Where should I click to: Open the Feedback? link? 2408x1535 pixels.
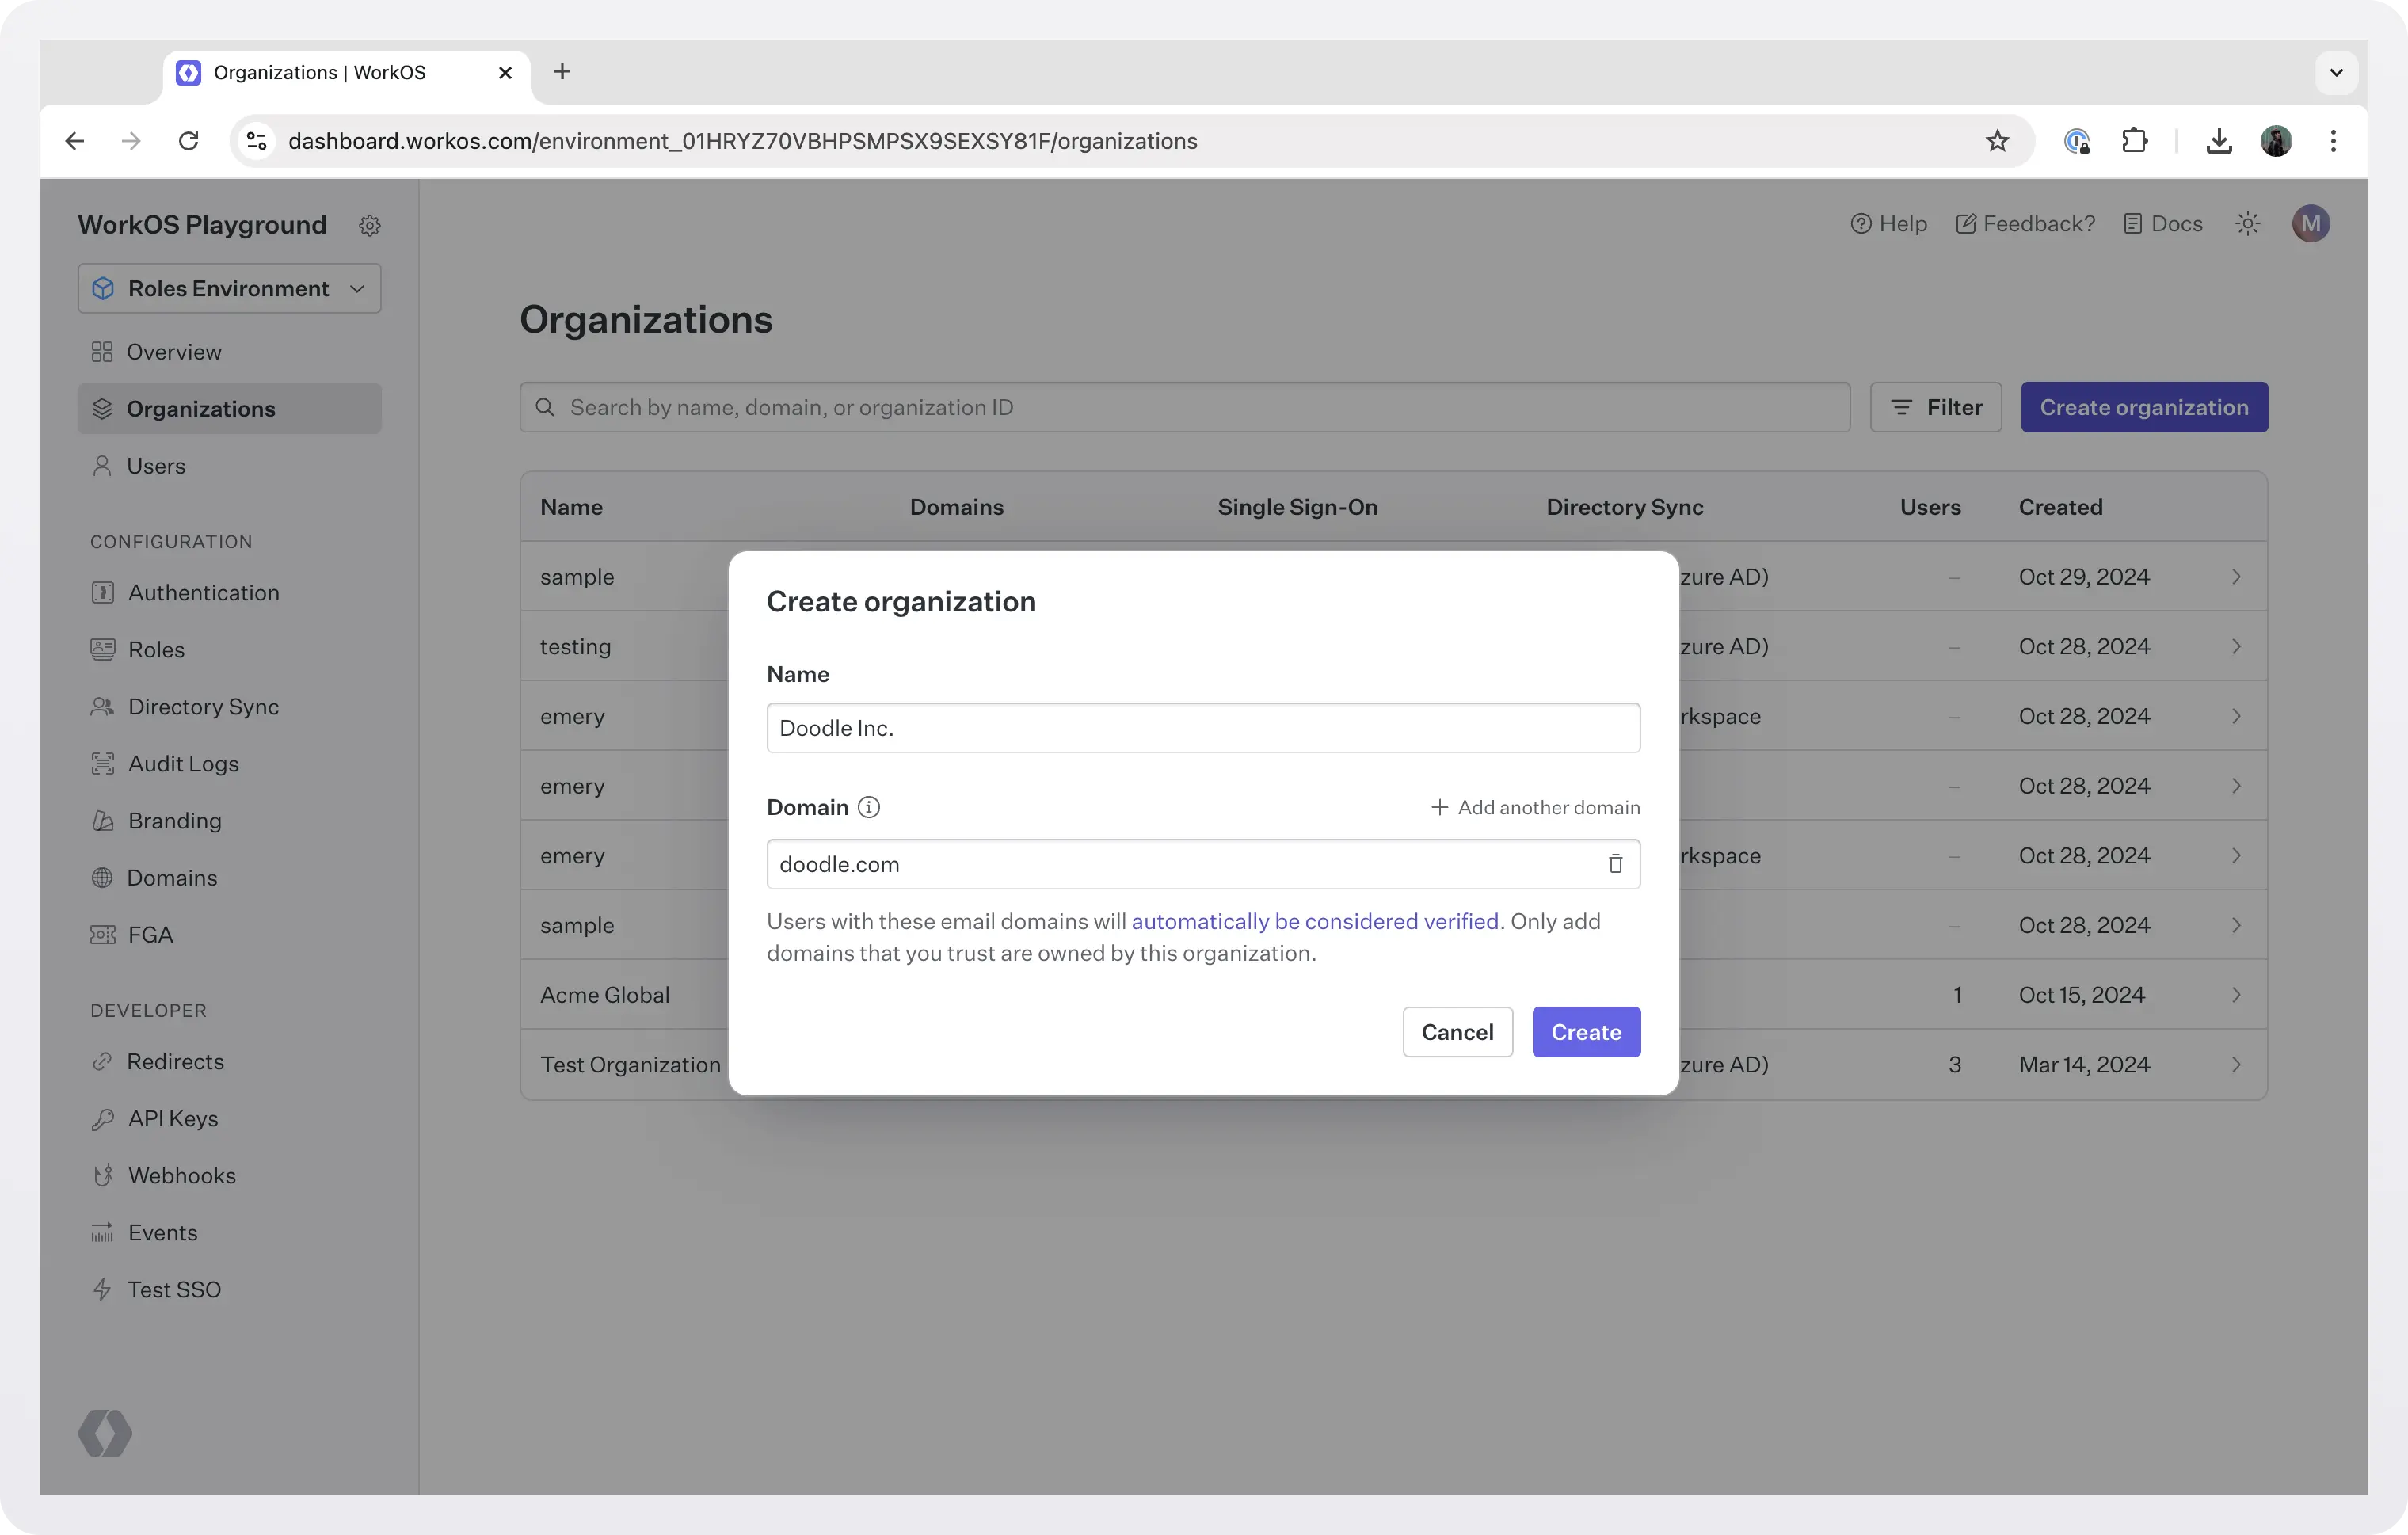click(x=2025, y=224)
